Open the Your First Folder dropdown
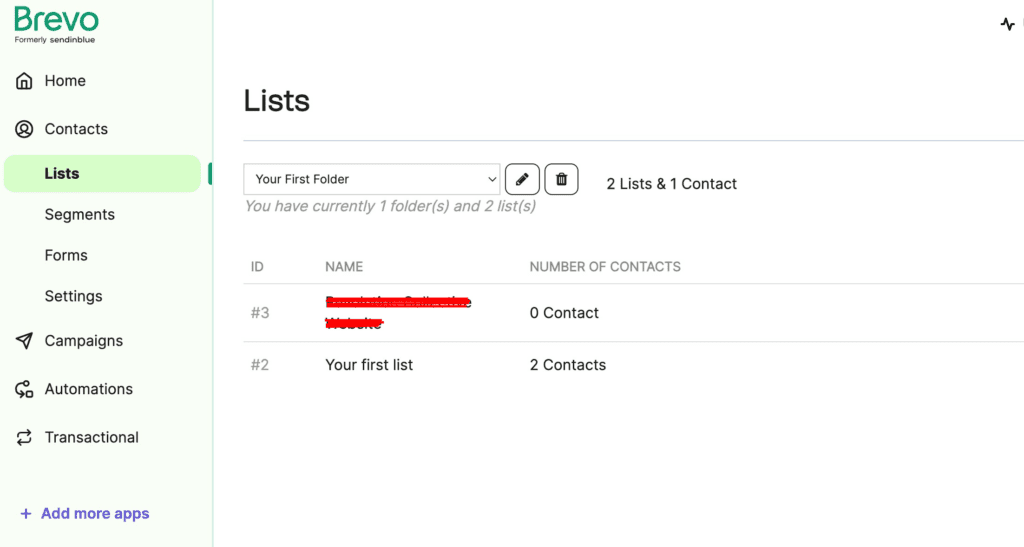This screenshot has height=547, width=1024. pyautogui.click(x=372, y=180)
